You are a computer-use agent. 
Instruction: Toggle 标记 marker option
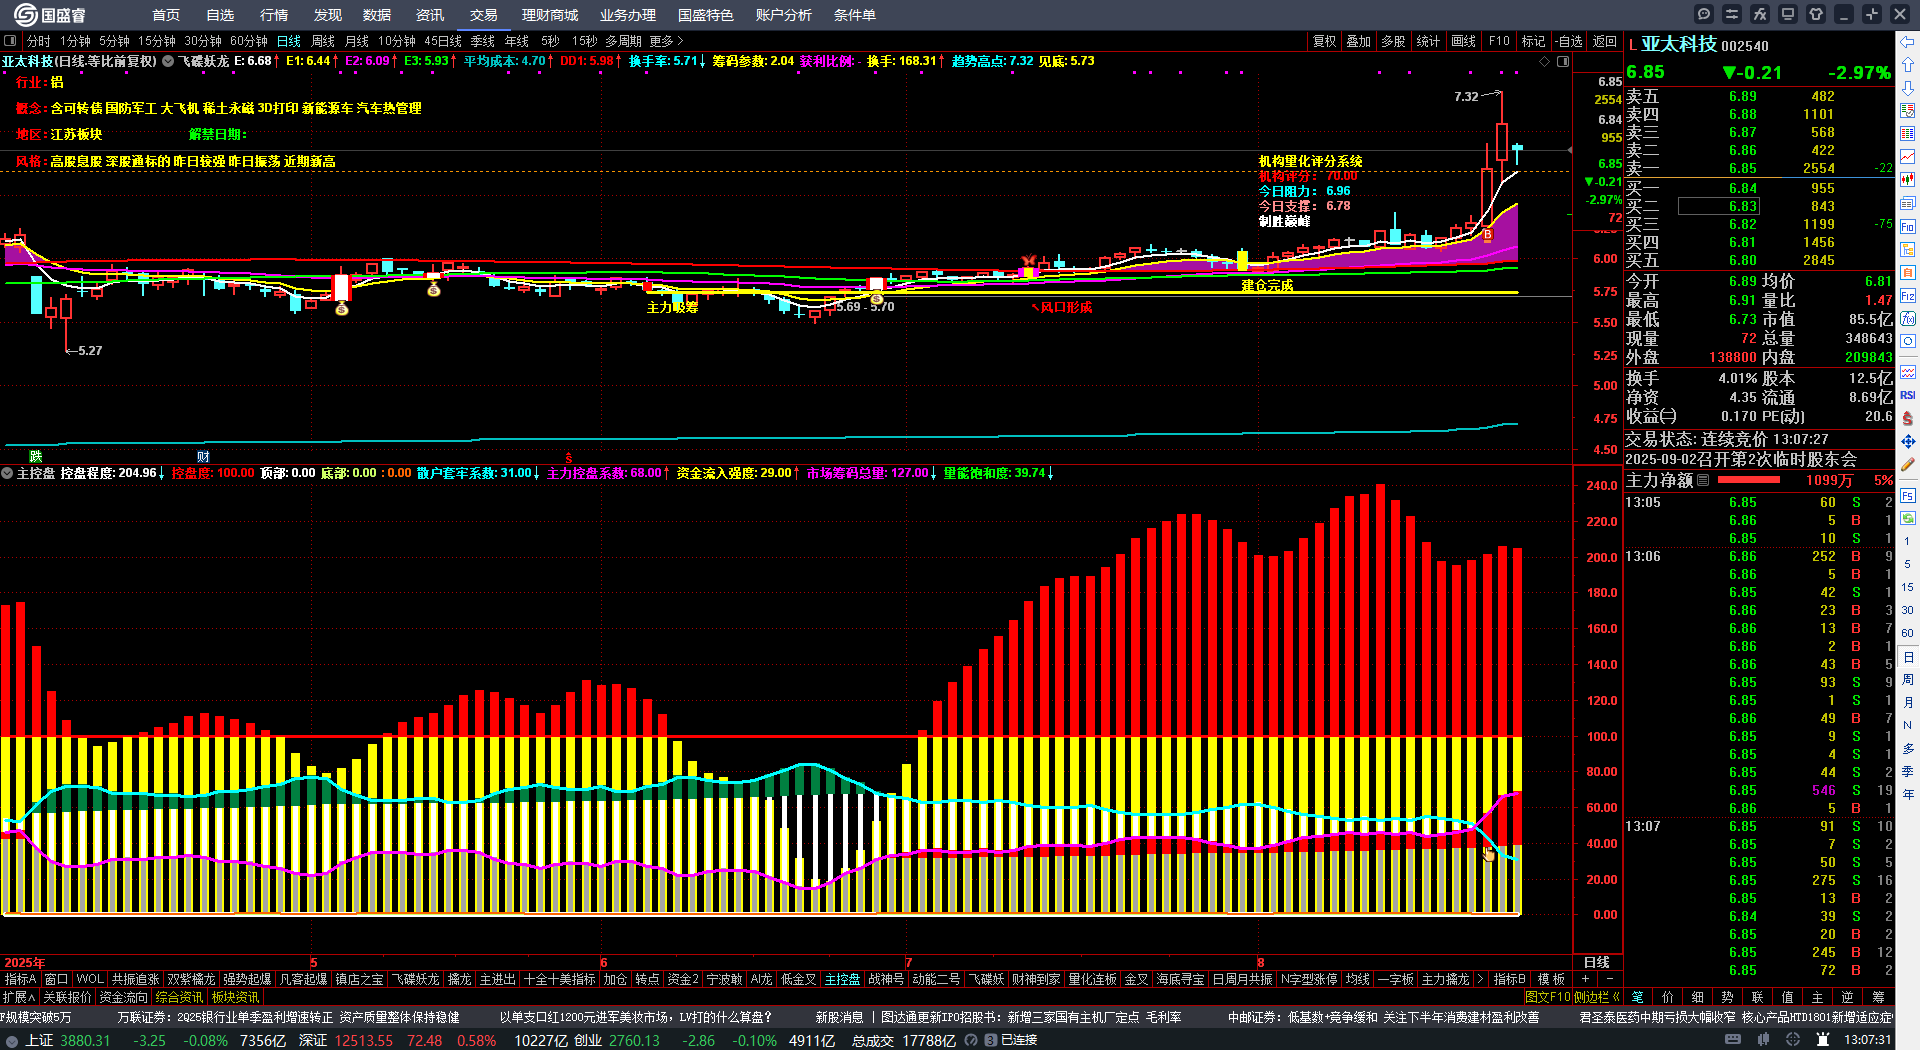pyautogui.click(x=1533, y=41)
